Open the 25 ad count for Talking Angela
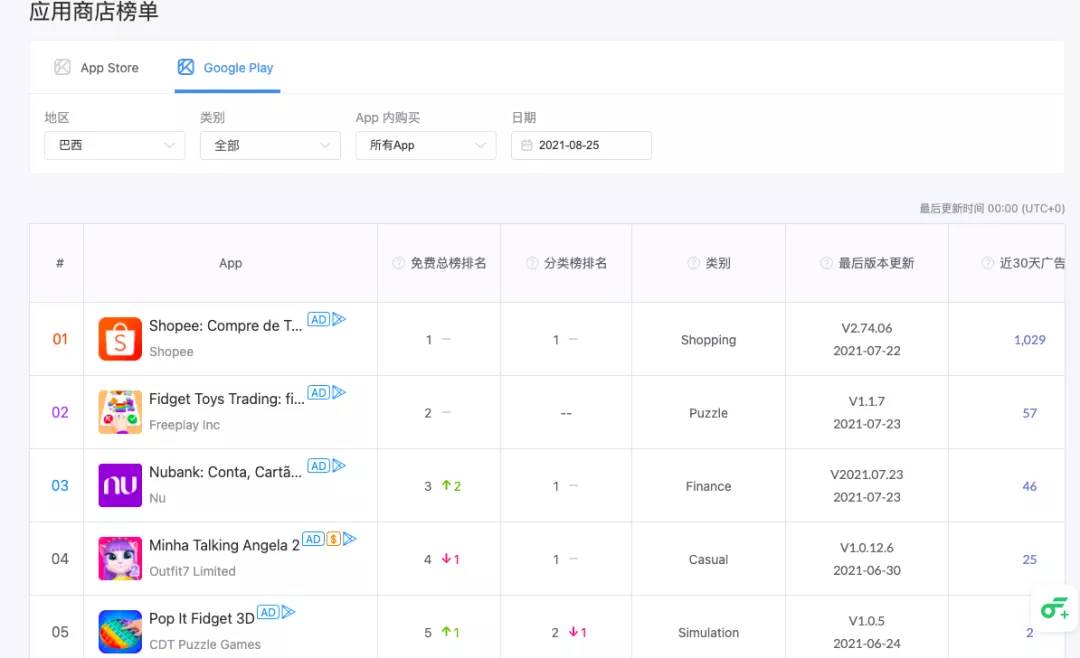The width and height of the screenshot is (1080, 658). 1030,559
